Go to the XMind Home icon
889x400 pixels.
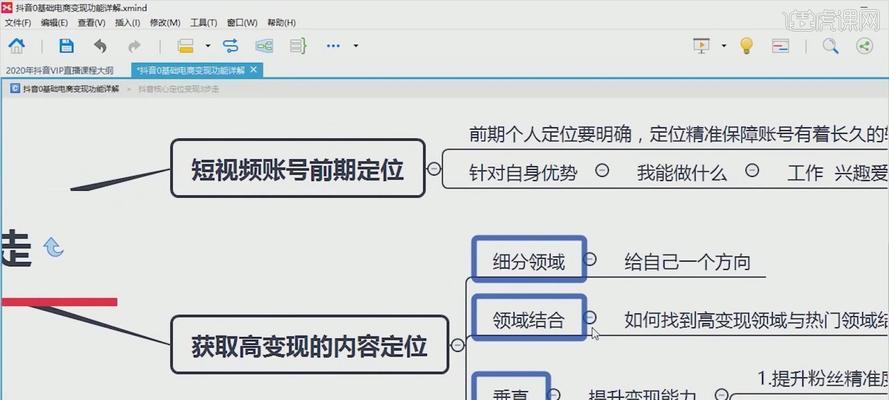(16, 45)
